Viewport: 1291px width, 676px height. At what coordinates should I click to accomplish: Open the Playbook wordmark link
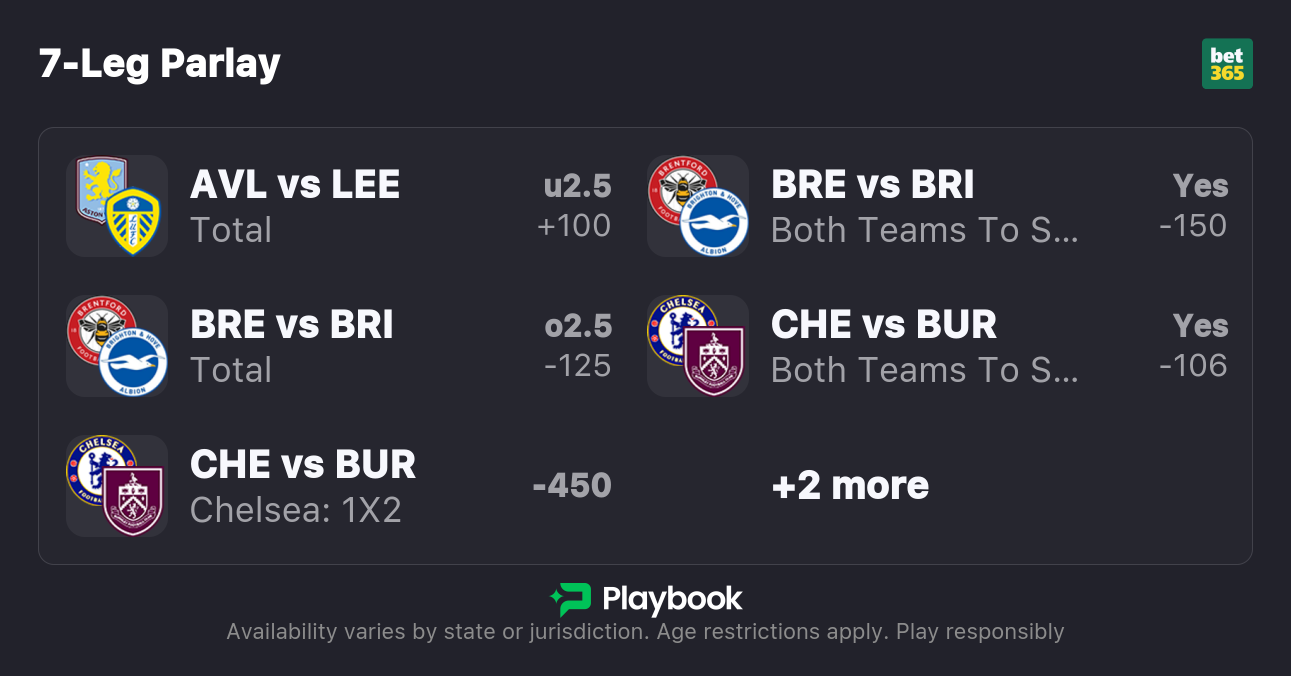pos(672,599)
